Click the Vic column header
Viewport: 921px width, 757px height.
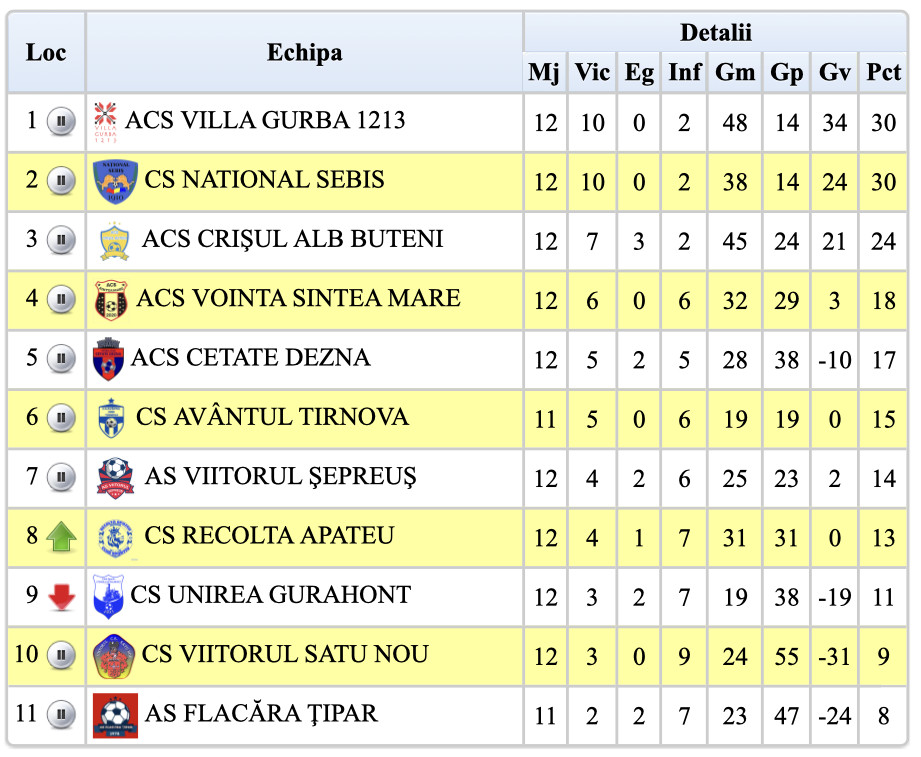(592, 72)
